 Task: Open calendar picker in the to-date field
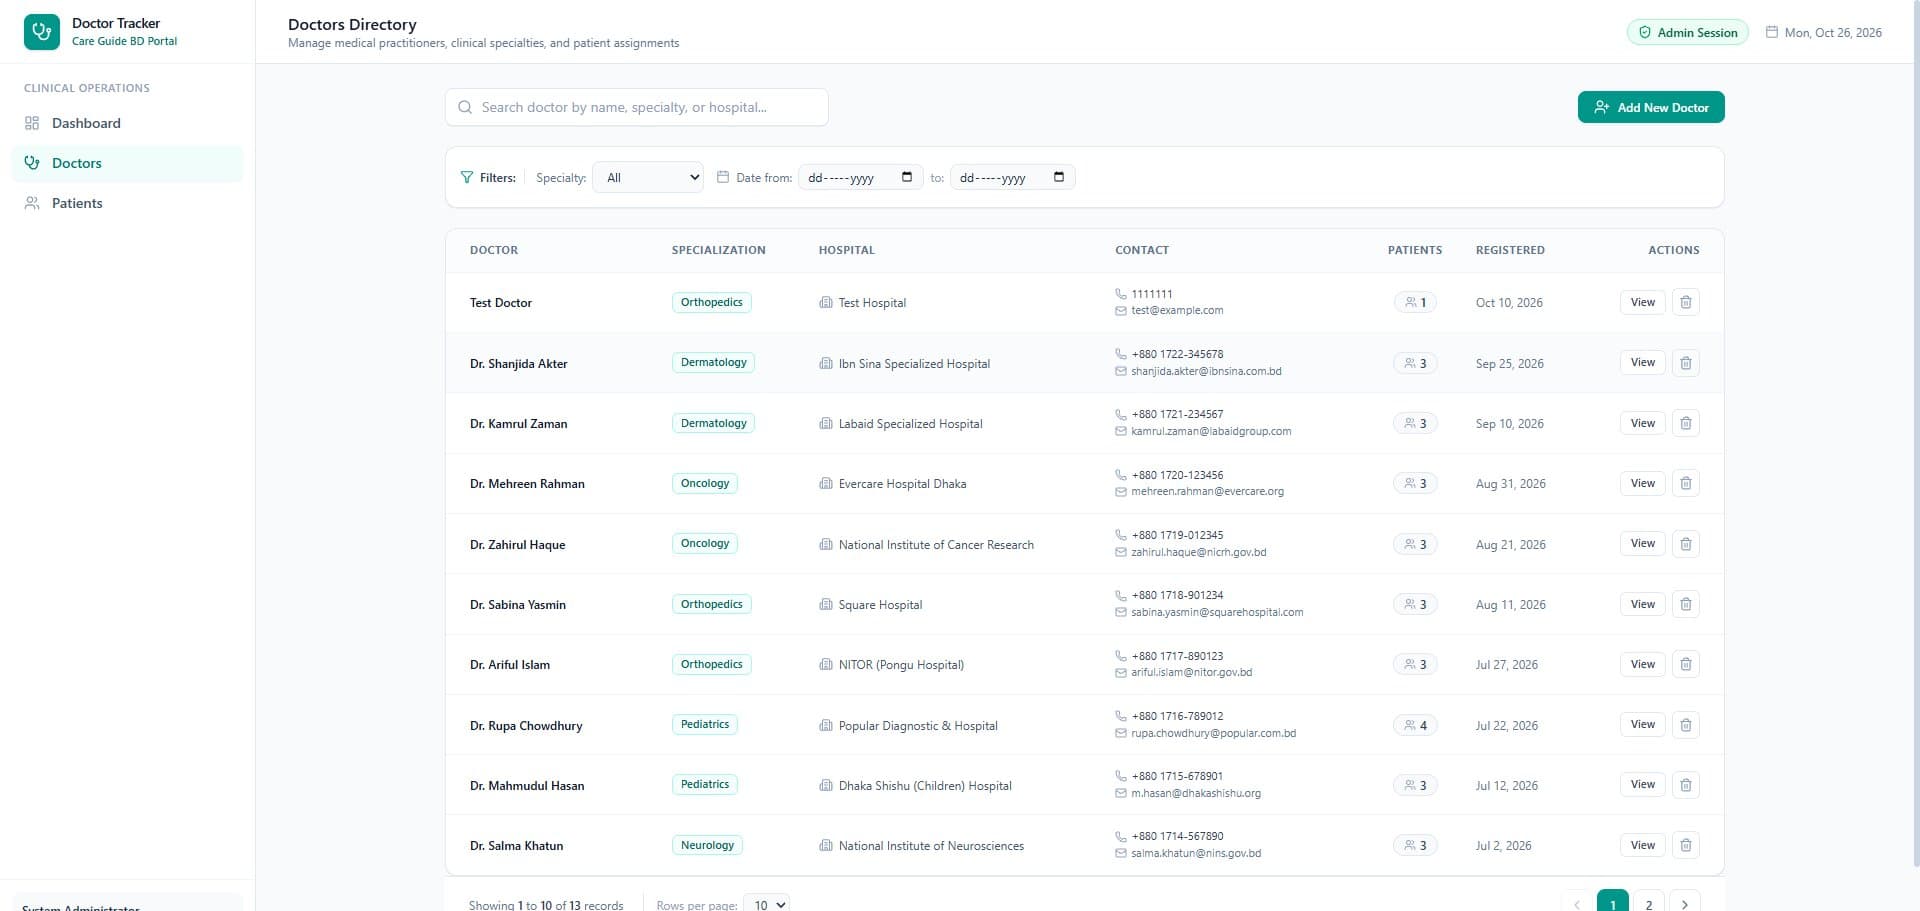pos(1059,177)
